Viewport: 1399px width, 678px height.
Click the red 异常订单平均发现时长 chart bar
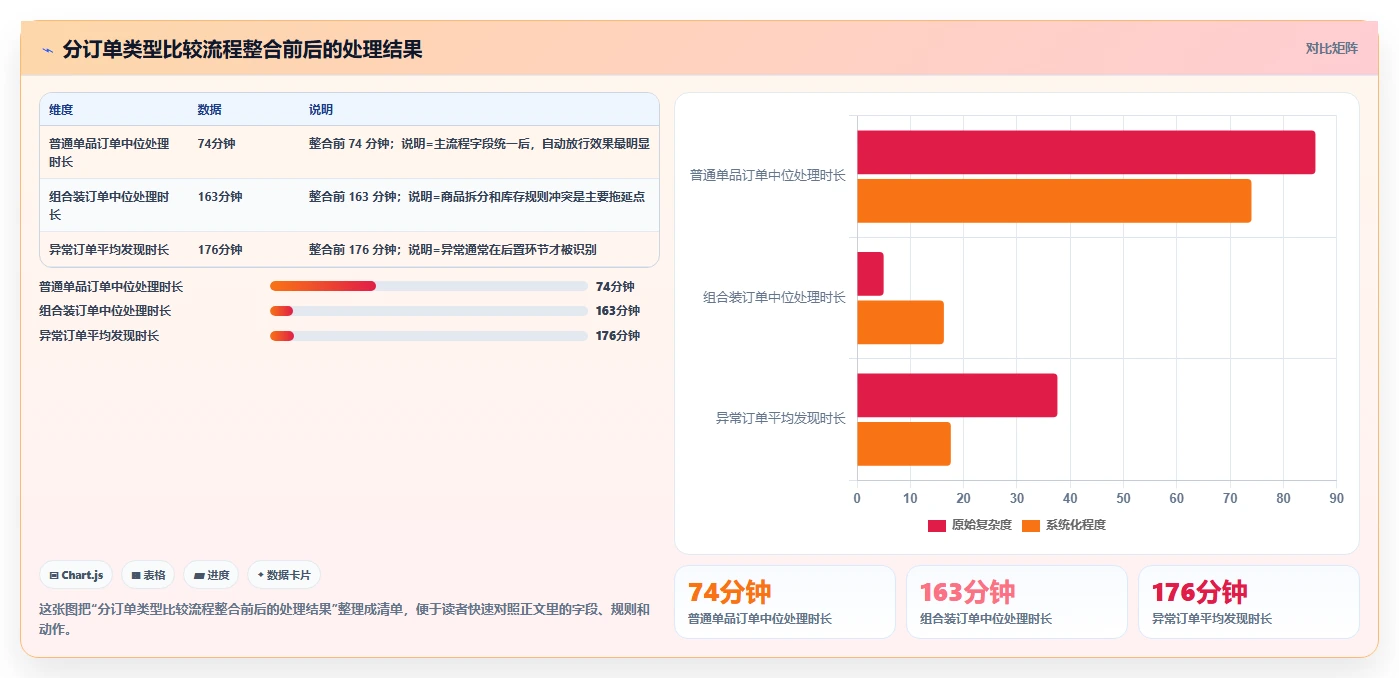pos(957,395)
